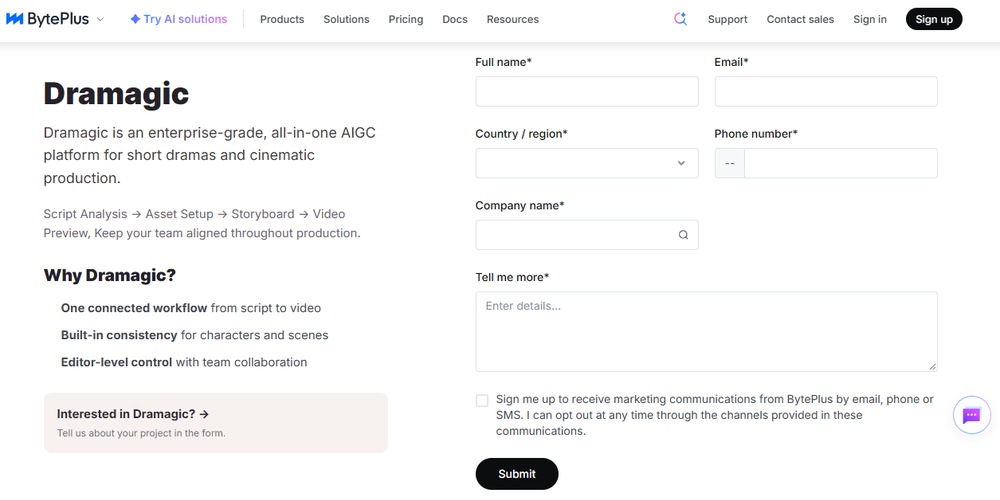Open the Docs menu item

pyautogui.click(x=455, y=19)
